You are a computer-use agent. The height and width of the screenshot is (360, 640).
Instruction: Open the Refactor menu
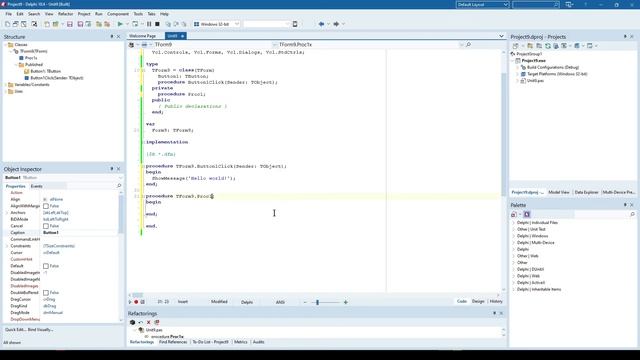[x=65, y=14]
